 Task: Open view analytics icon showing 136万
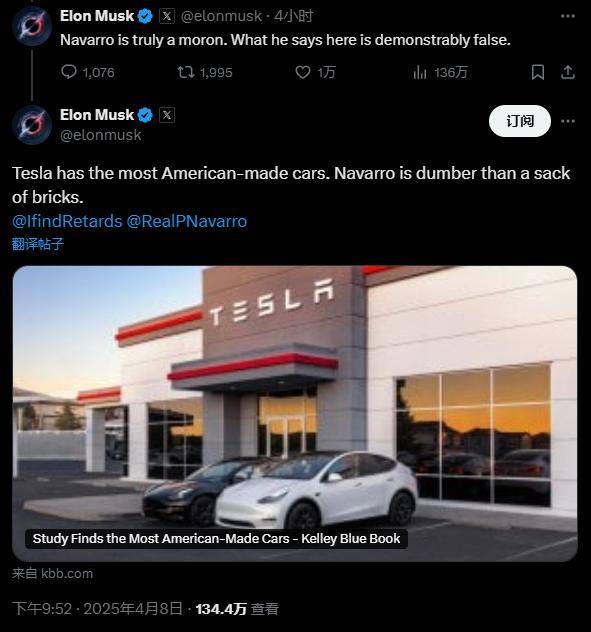[420, 73]
